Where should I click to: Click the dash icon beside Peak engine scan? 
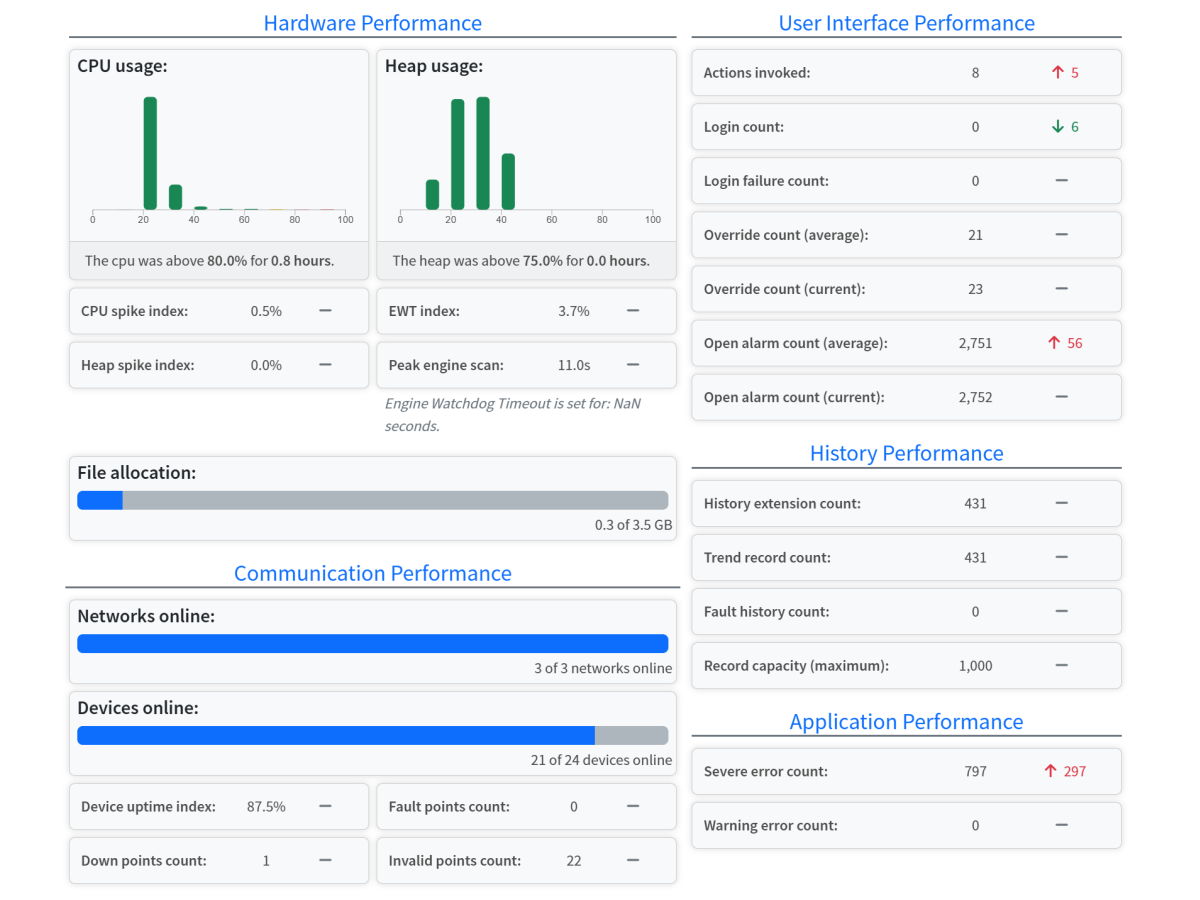(x=633, y=365)
